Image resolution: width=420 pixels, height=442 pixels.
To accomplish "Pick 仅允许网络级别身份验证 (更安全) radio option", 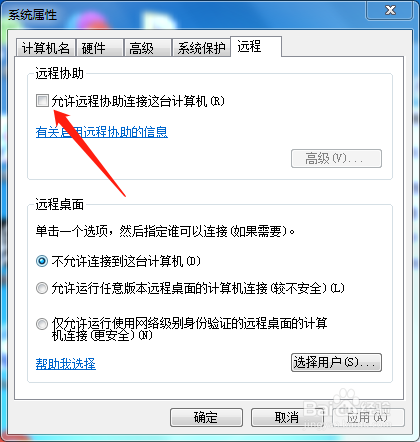I will pos(42,324).
